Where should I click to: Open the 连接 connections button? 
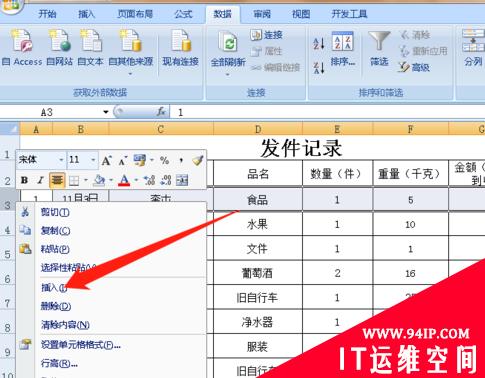point(267,35)
